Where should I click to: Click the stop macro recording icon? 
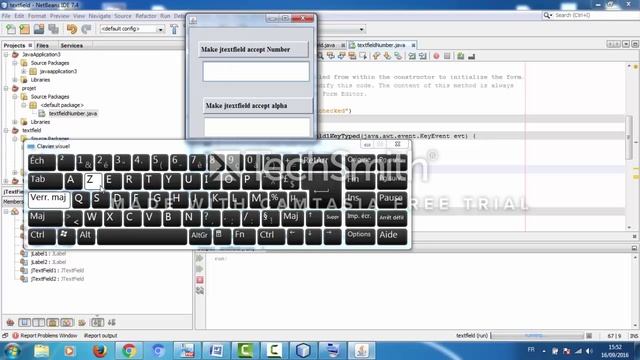tap(447, 56)
